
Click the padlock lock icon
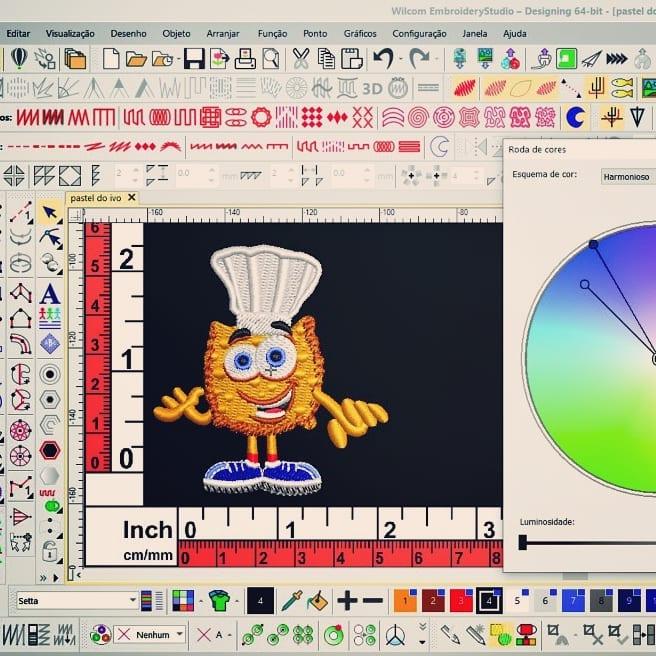[49, 551]
